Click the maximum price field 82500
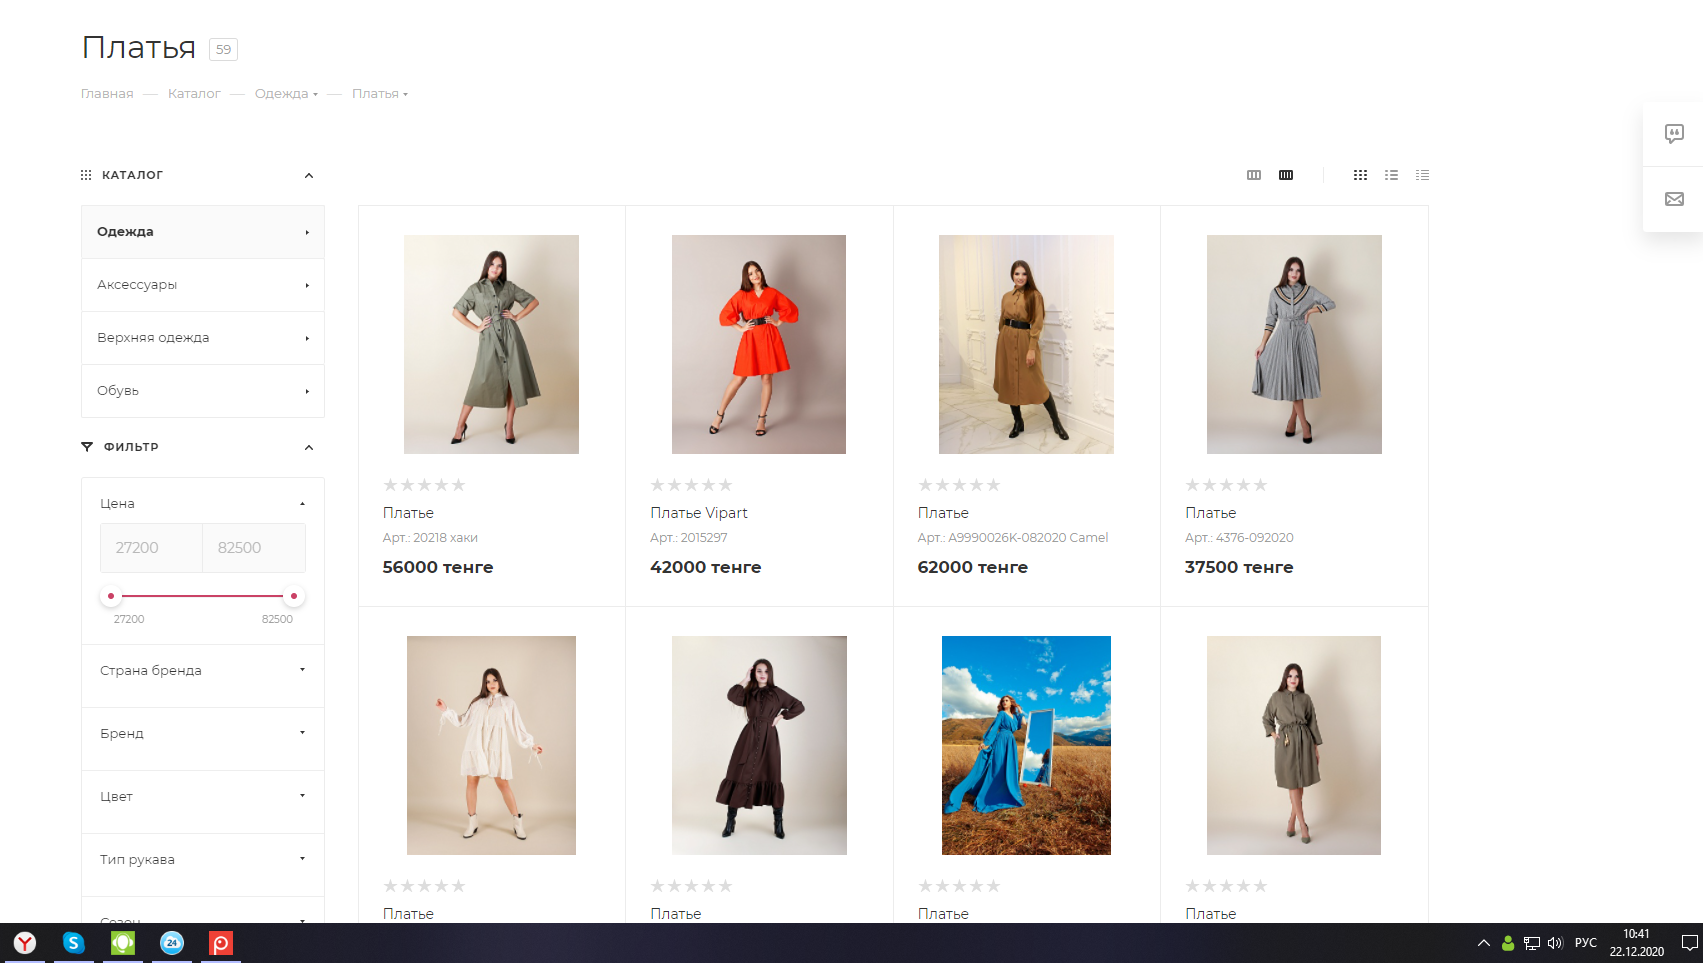Screen dimensions: 1703x963 pyautogui.click(x=254, y=548)
